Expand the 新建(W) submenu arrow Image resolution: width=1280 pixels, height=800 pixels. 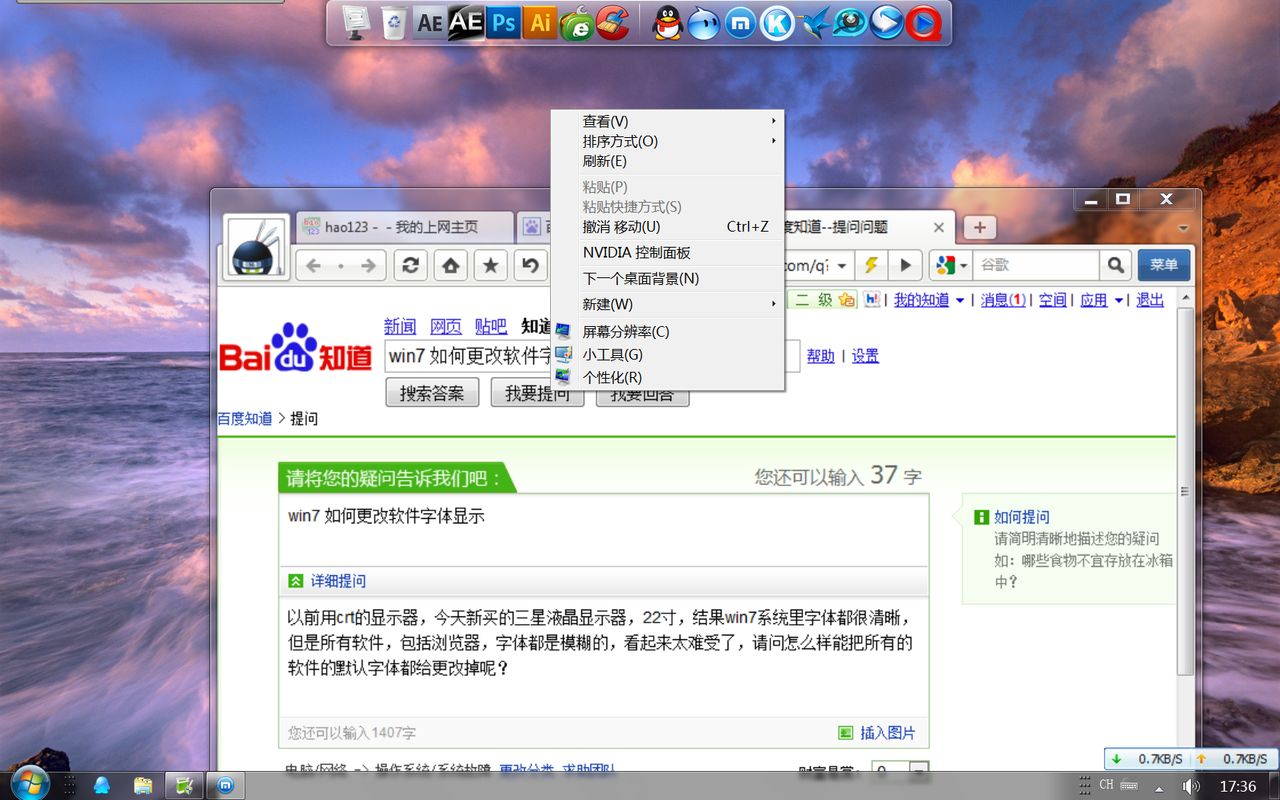[773, 304]
